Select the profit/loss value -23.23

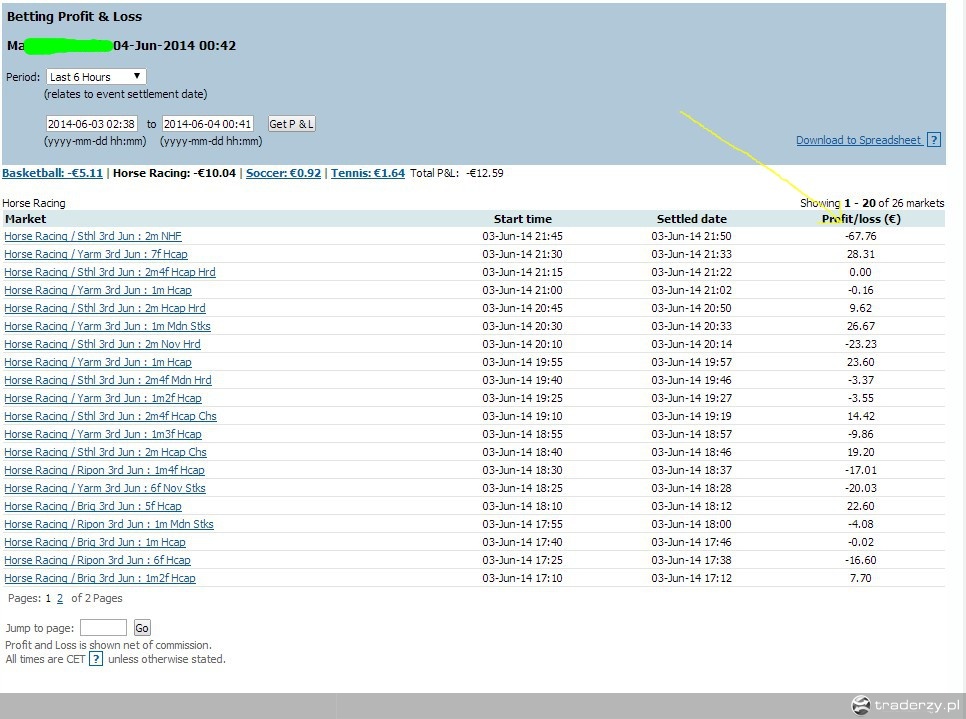pyautogui.click(x=861, y=344)
